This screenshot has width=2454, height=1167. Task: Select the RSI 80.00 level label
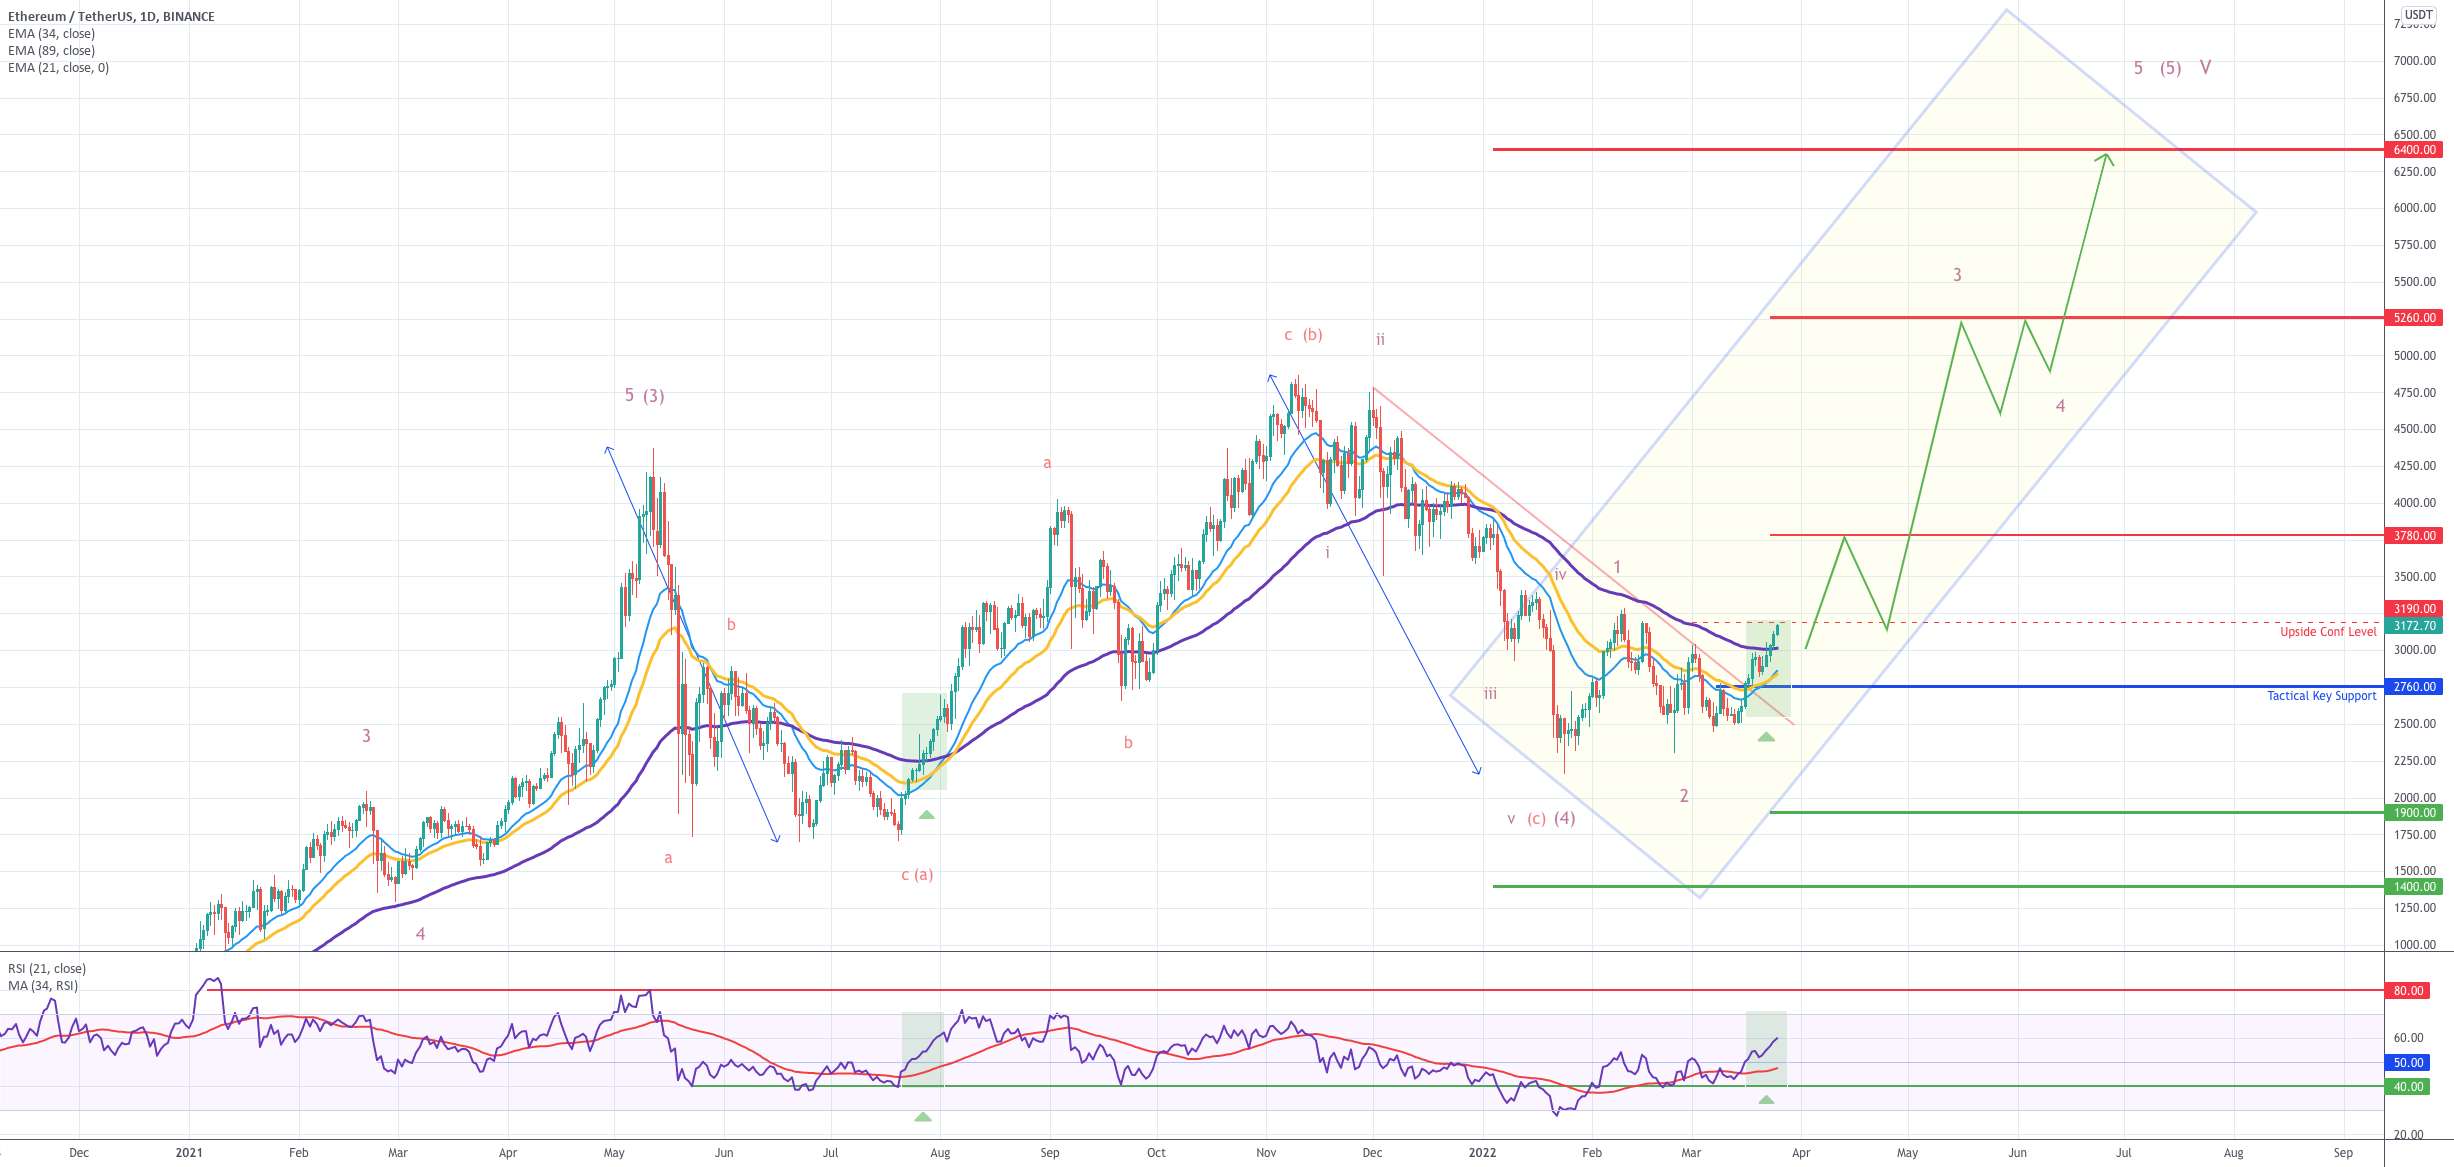[x=2408, y=991]
